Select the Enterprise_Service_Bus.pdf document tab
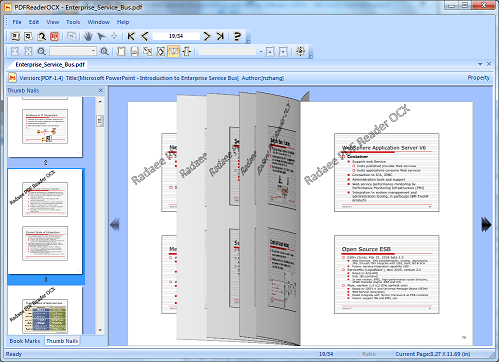499x362 pixels. (x=50, y=64)
